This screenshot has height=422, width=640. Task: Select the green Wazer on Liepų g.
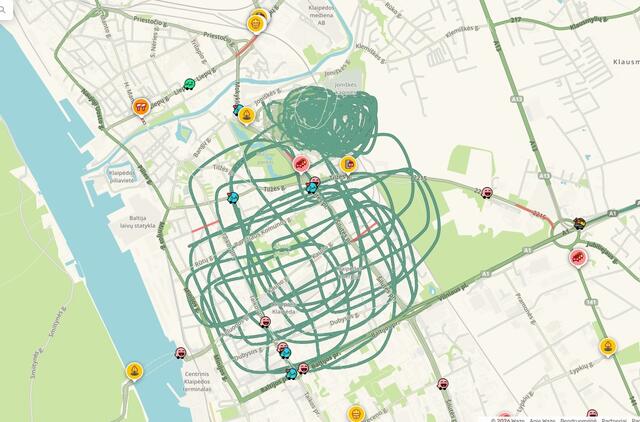[189, 84]
